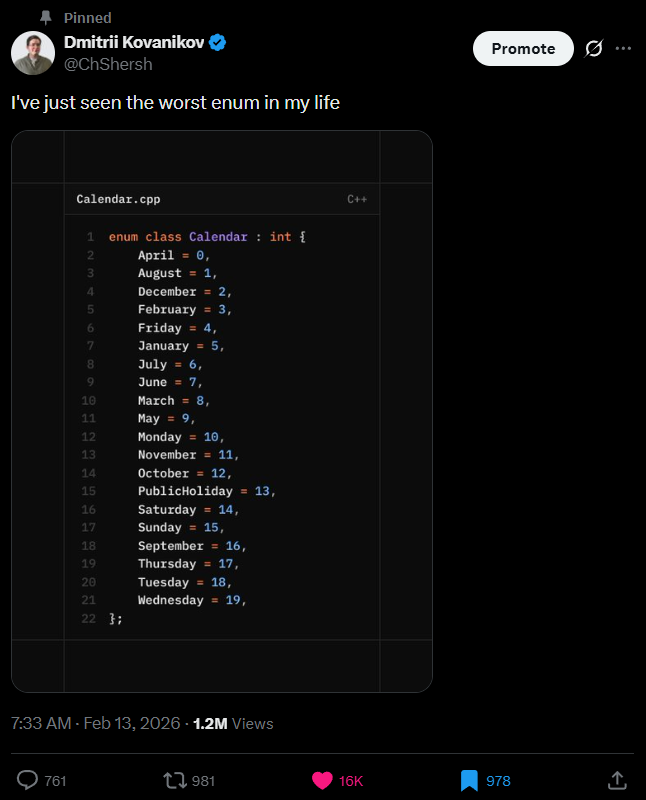Click the 'May = 9,' line
Viewport: 646px width, 800px height.
click(x=167, y=418)
